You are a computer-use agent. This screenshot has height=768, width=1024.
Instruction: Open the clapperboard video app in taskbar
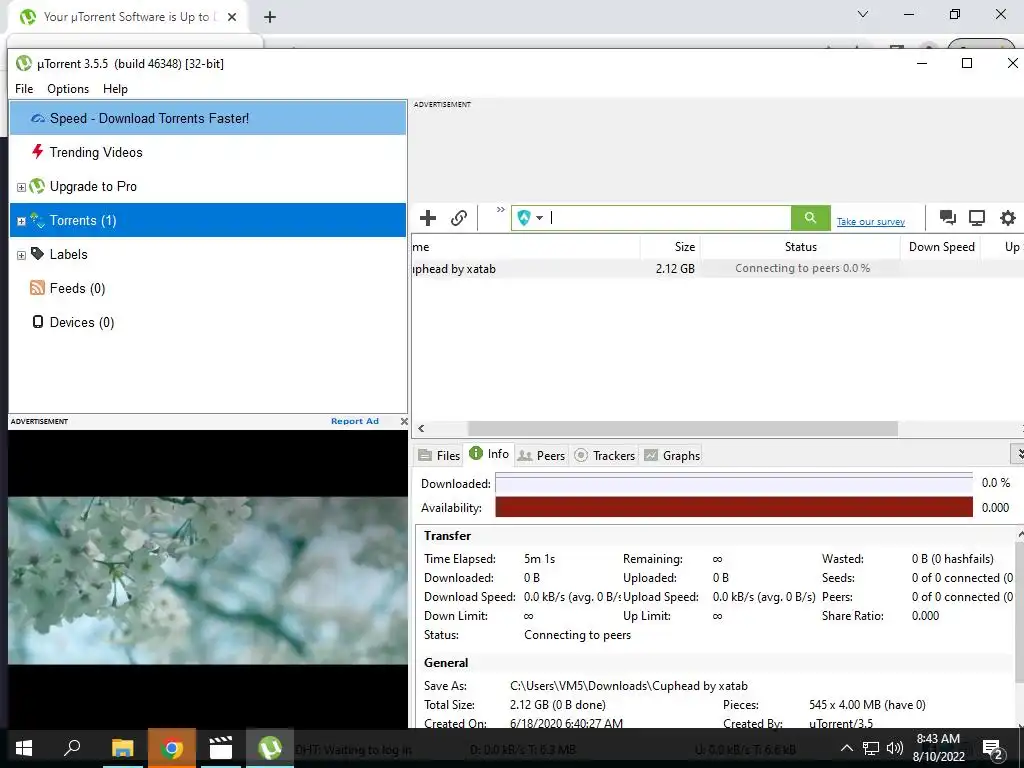(x=221, y=748)
